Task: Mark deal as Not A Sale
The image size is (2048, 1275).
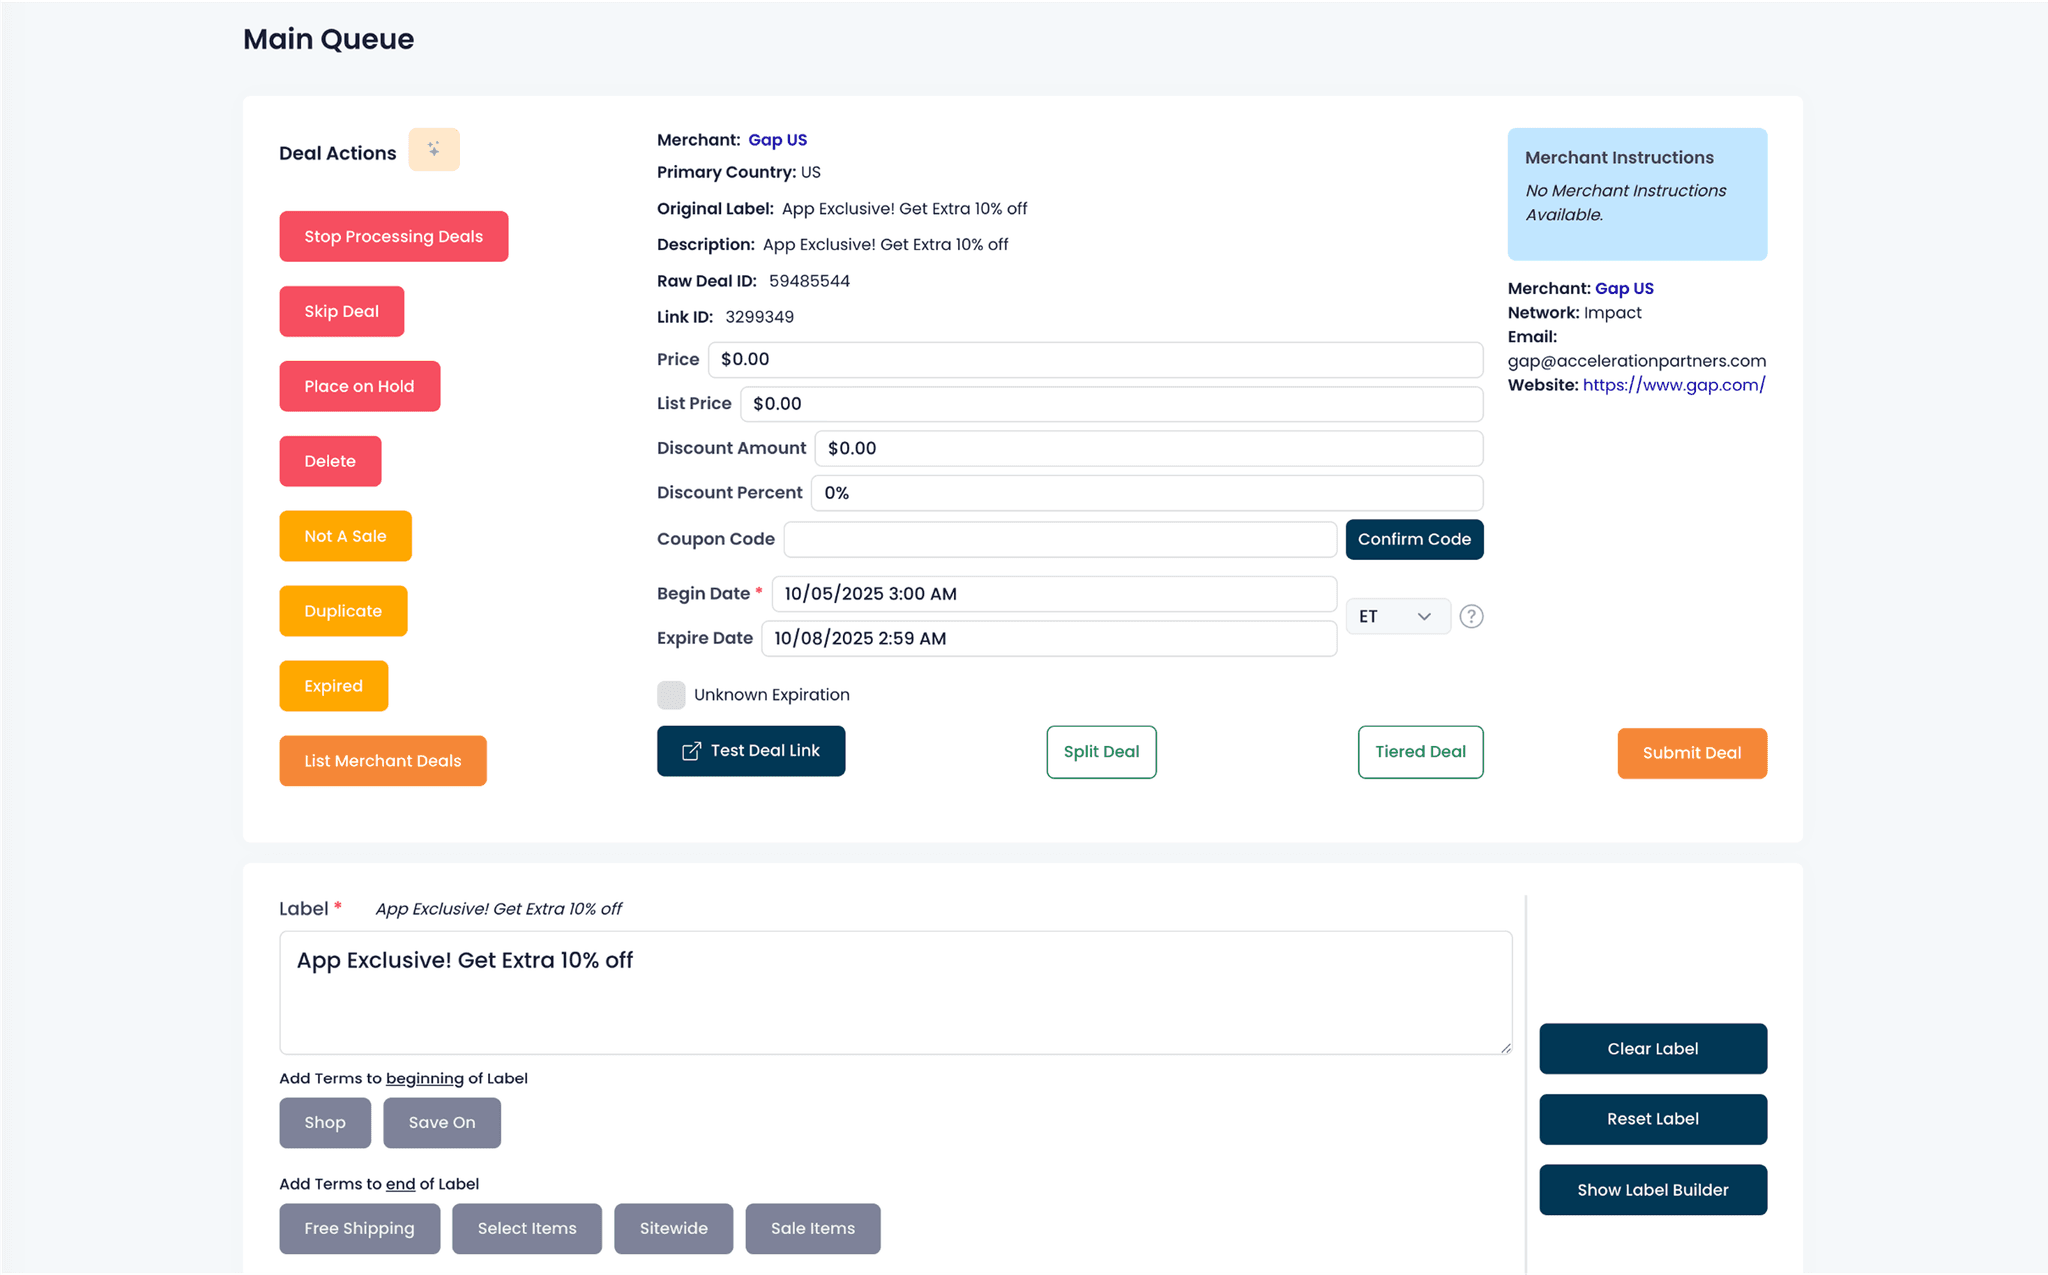Action: (346, 537)
